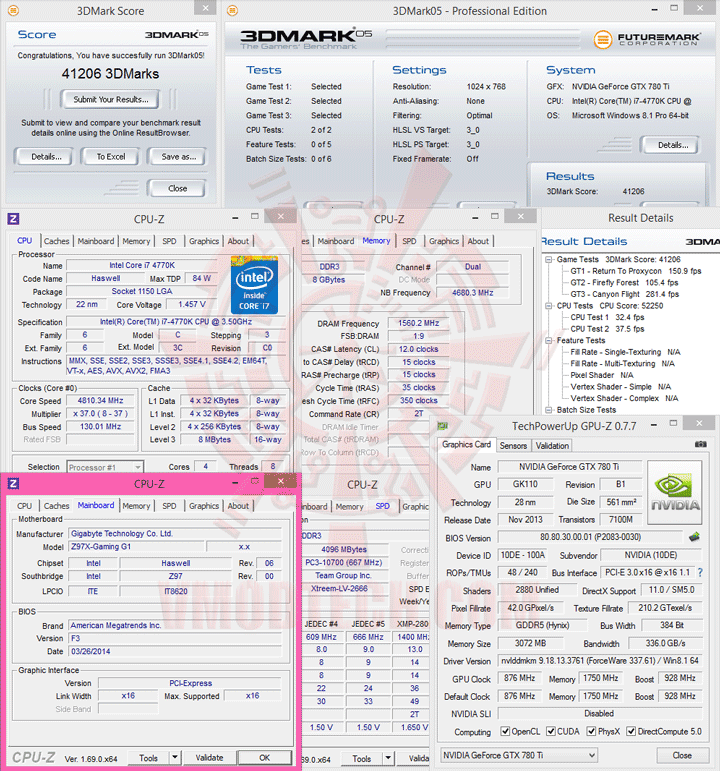Click the DRAM Frequency value 1560.2 MHz
720x771 pixels.
pyautogui.click(x=419, y=323)
